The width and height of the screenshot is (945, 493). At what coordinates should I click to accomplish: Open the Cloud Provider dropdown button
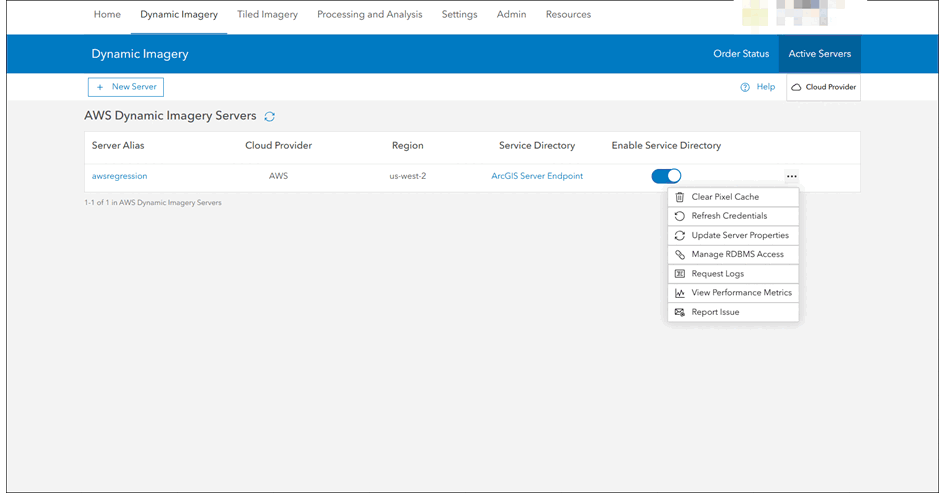coord(823,87)
